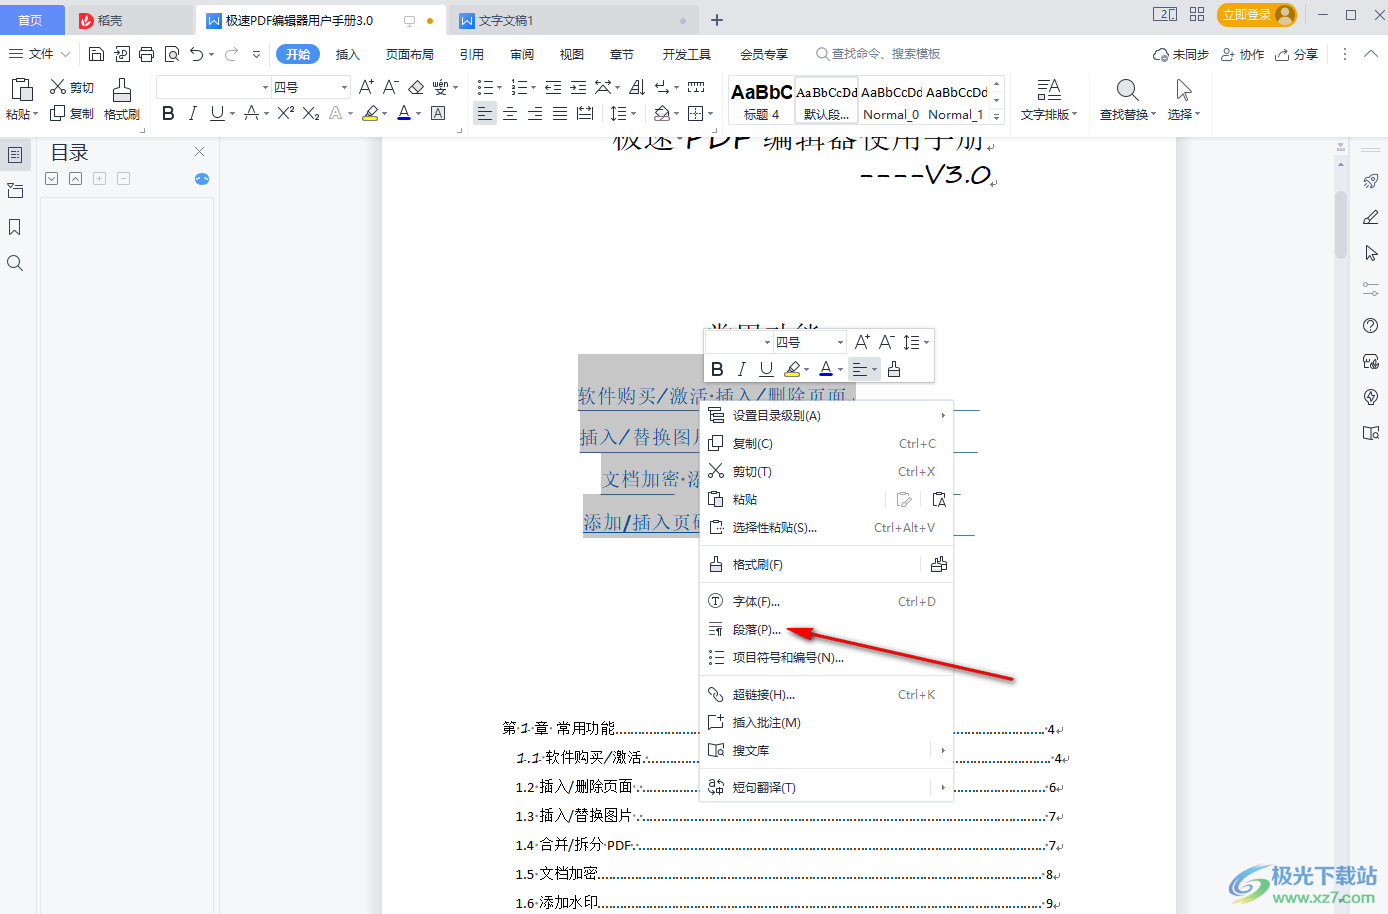Expand the styles gallery more arrow
Image resolution: width=1388 pixels, height=914 pixels.
pos(997,116)
